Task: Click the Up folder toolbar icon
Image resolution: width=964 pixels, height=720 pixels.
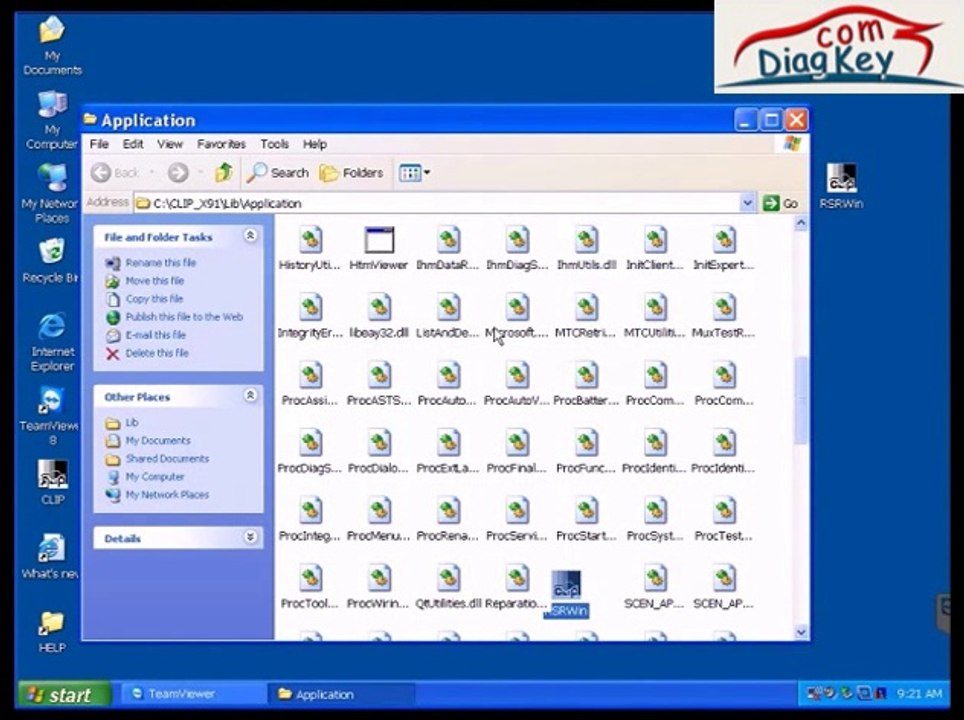Action: (224, 173)
